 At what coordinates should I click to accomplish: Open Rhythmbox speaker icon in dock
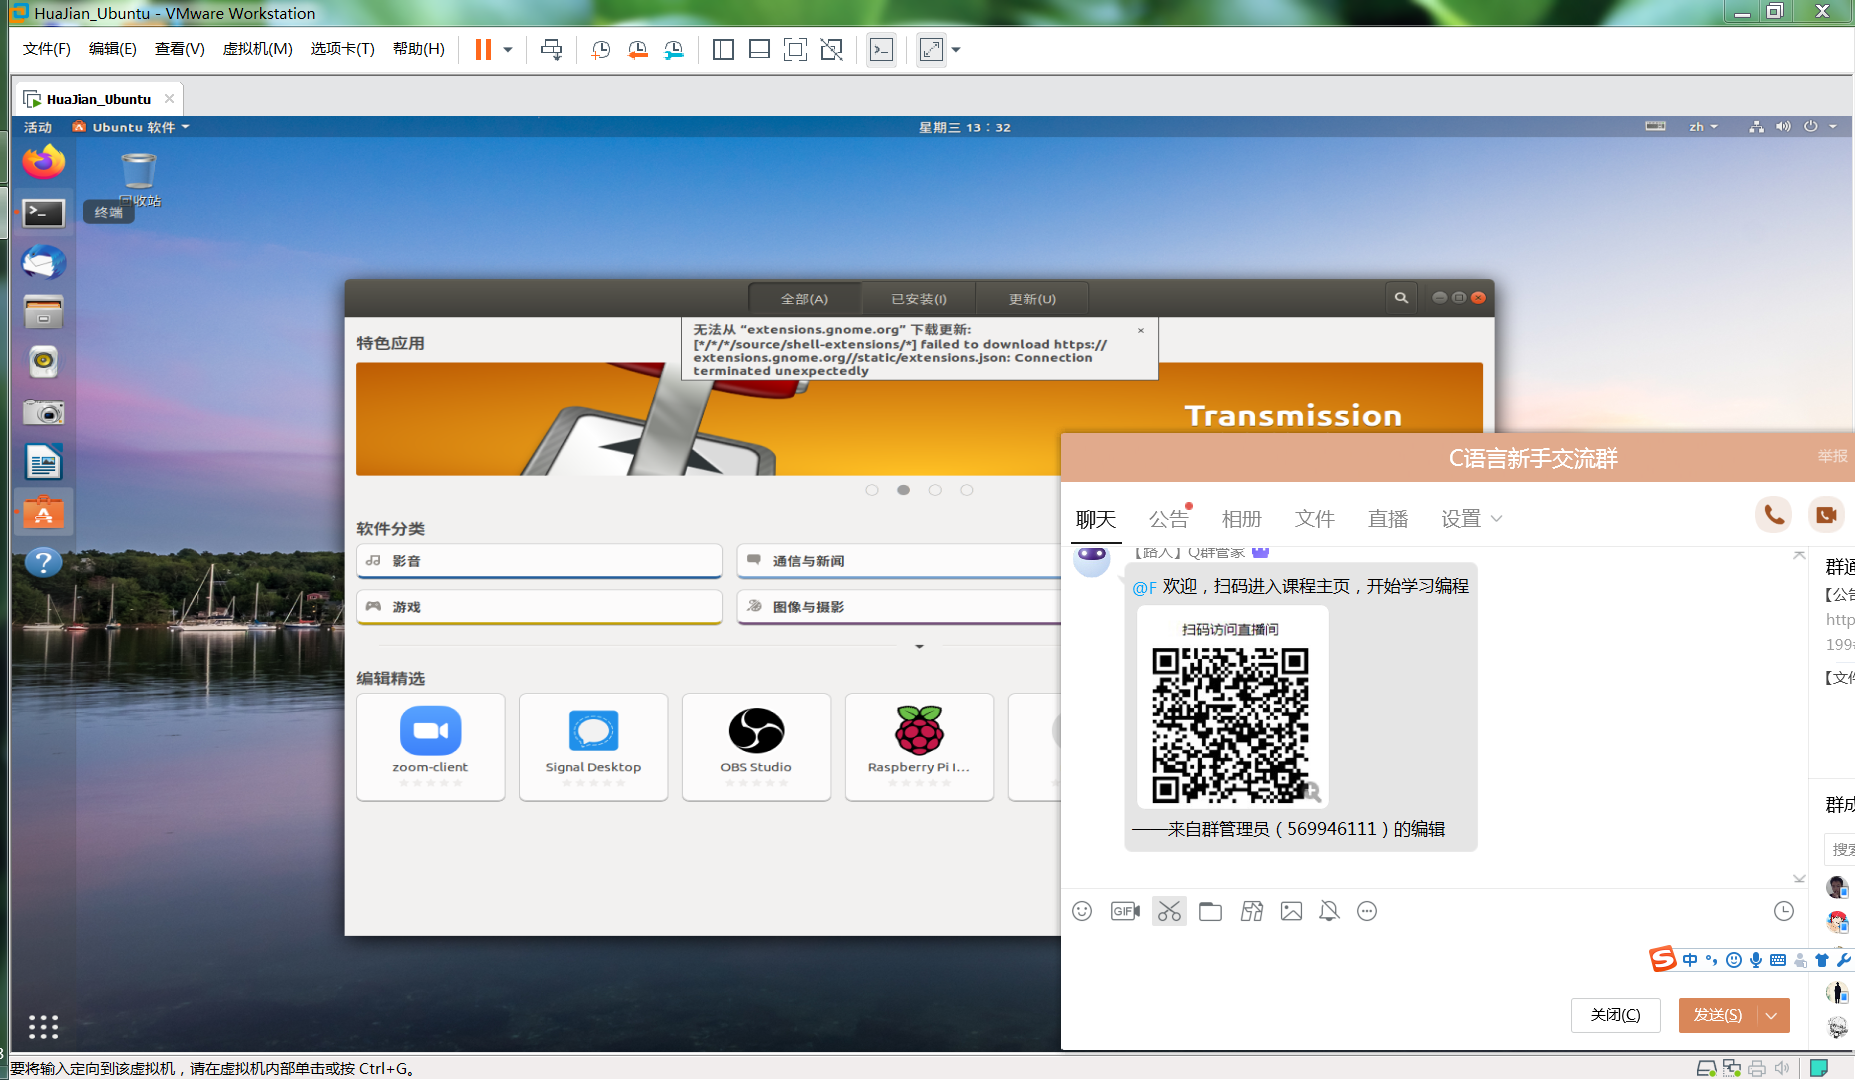tap(43, 362)
